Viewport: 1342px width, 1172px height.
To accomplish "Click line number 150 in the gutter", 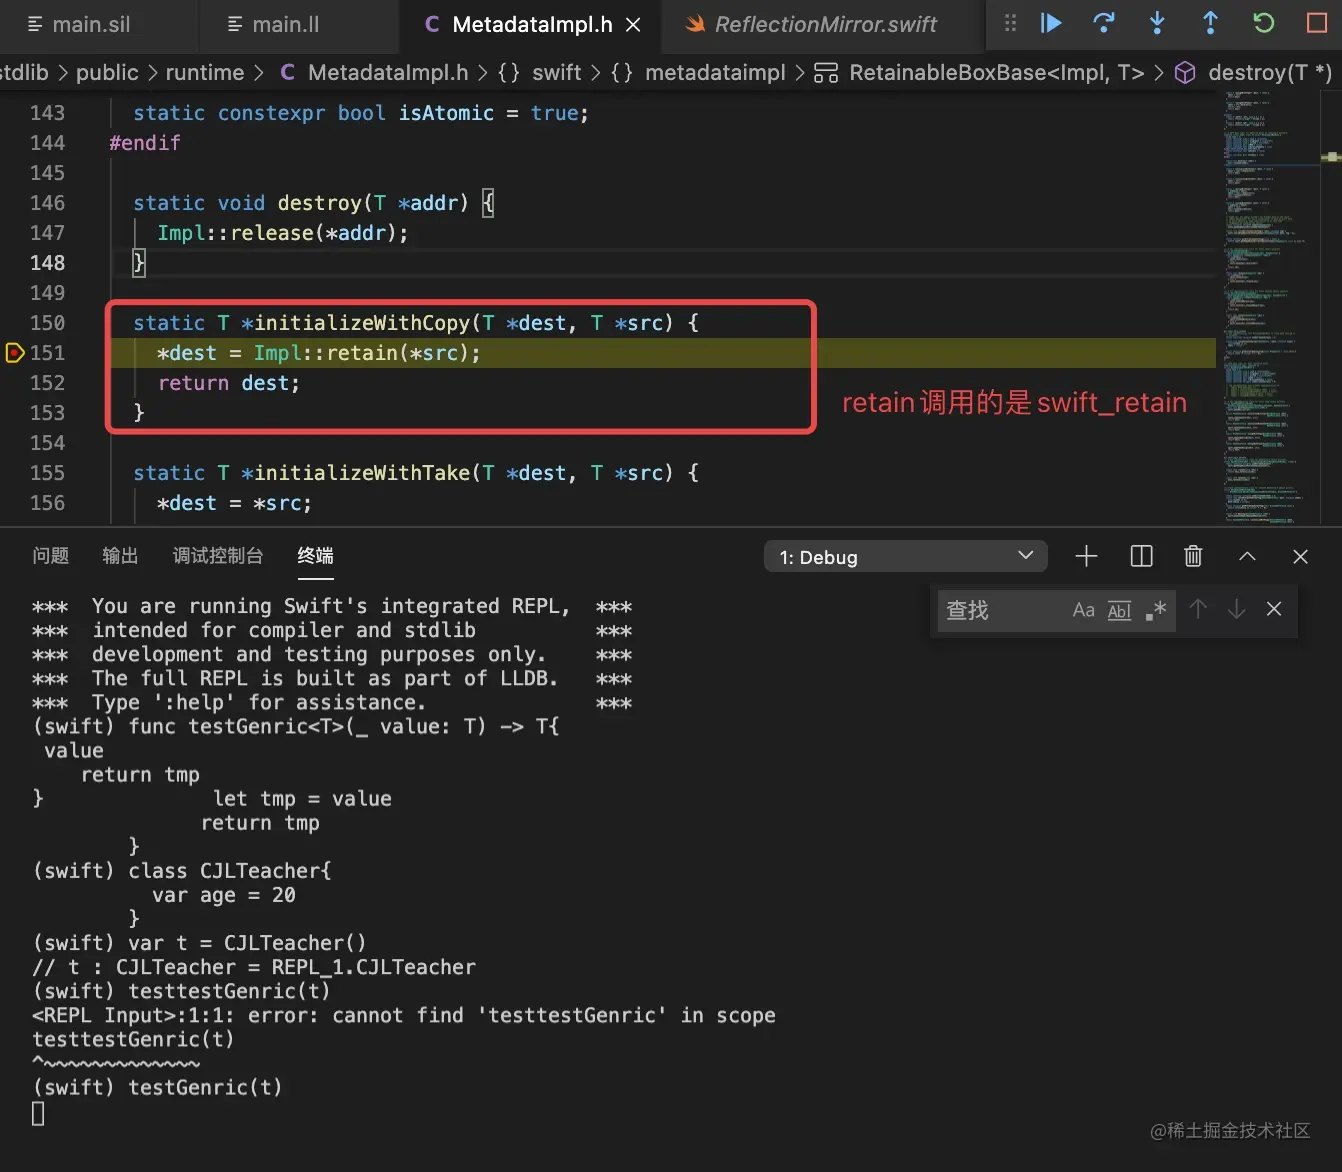I will (47, 323).
